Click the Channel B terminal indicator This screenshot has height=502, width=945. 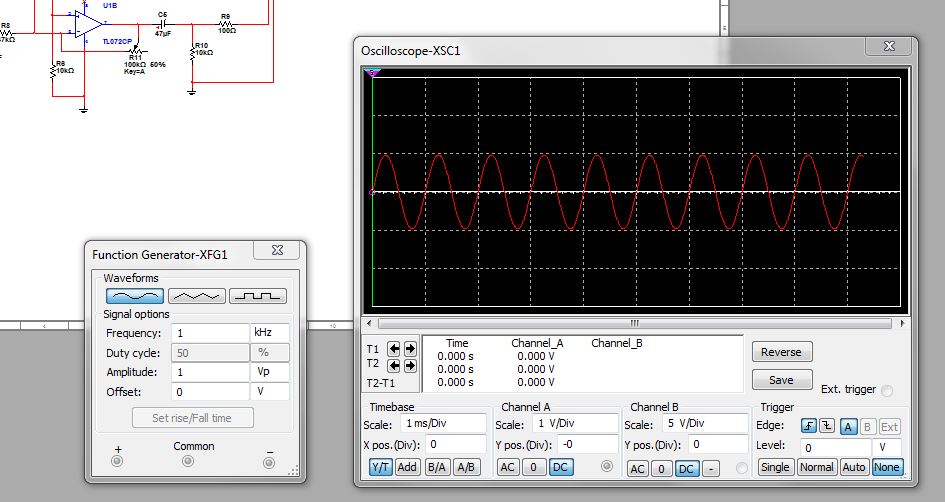(x=741, y=468)
